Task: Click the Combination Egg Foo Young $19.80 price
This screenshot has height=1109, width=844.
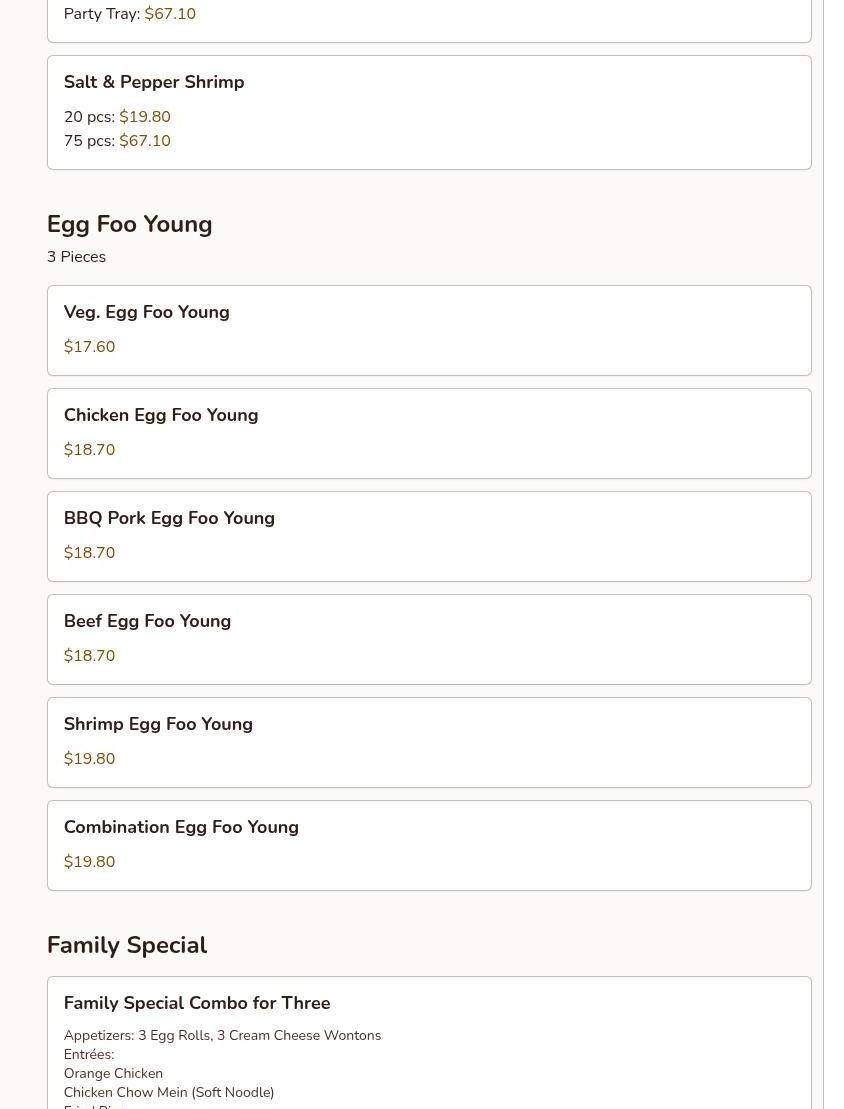Action: (89, 861)
